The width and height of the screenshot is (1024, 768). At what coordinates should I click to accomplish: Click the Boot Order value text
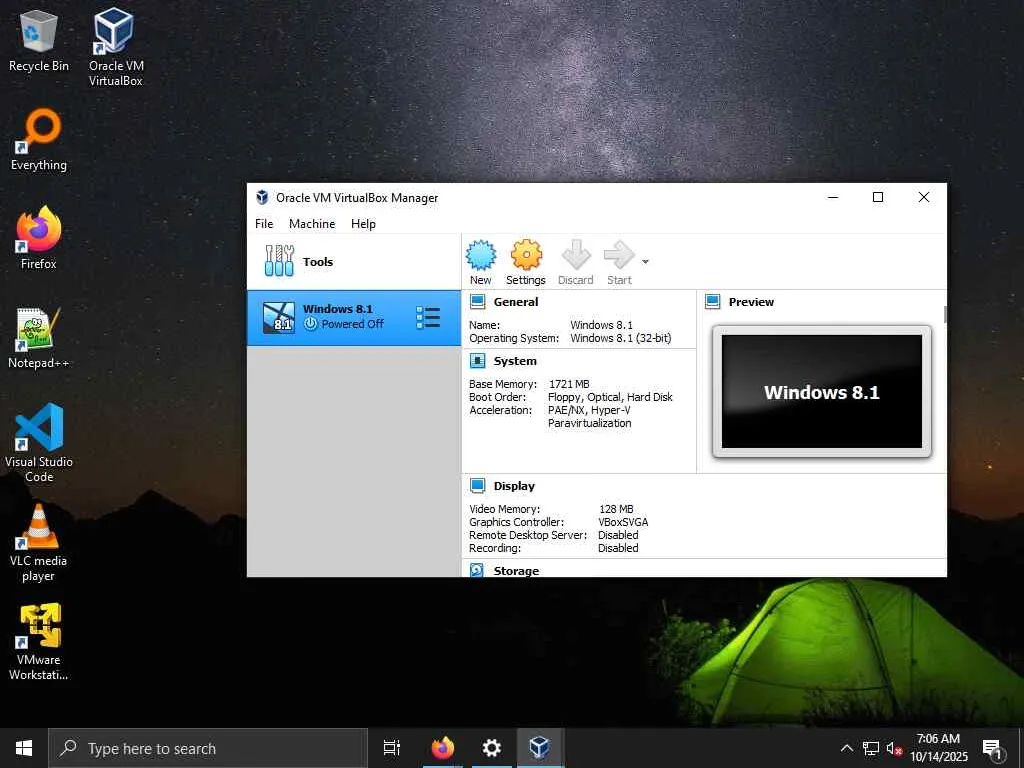pyautogui.click(x=610, y=397)
